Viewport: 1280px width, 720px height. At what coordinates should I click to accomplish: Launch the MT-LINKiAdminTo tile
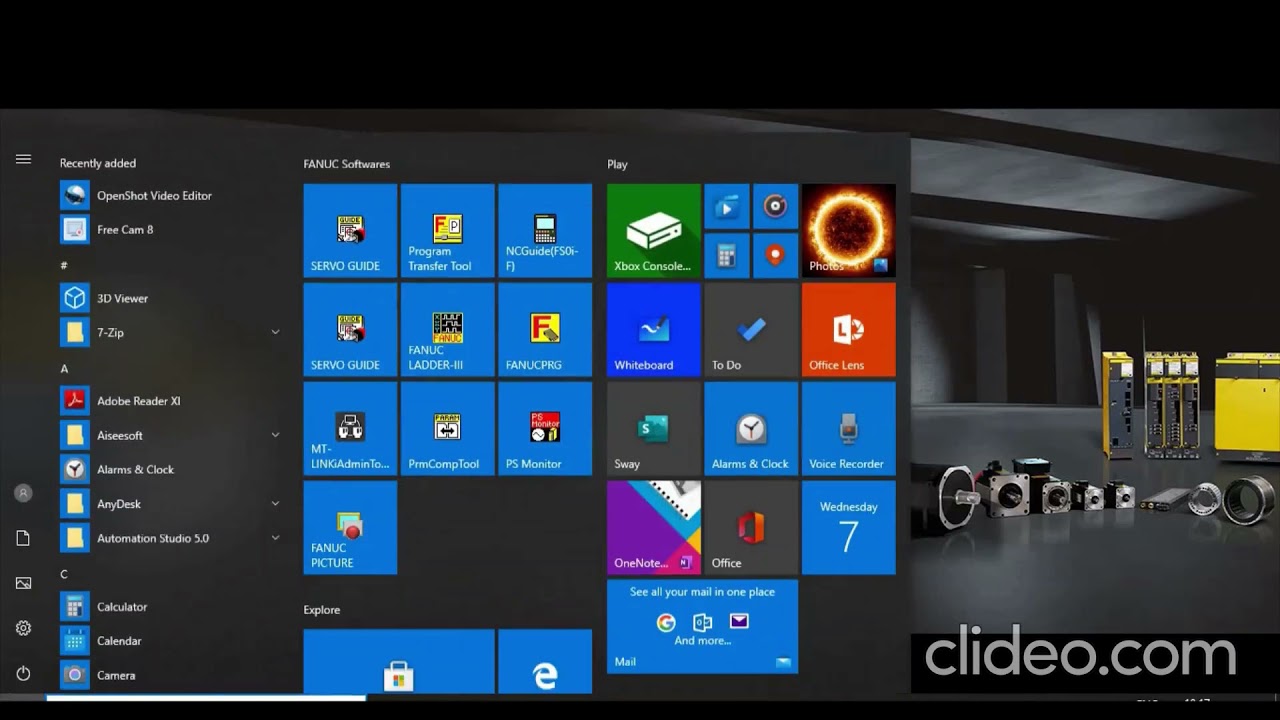(x=350, y=429)
